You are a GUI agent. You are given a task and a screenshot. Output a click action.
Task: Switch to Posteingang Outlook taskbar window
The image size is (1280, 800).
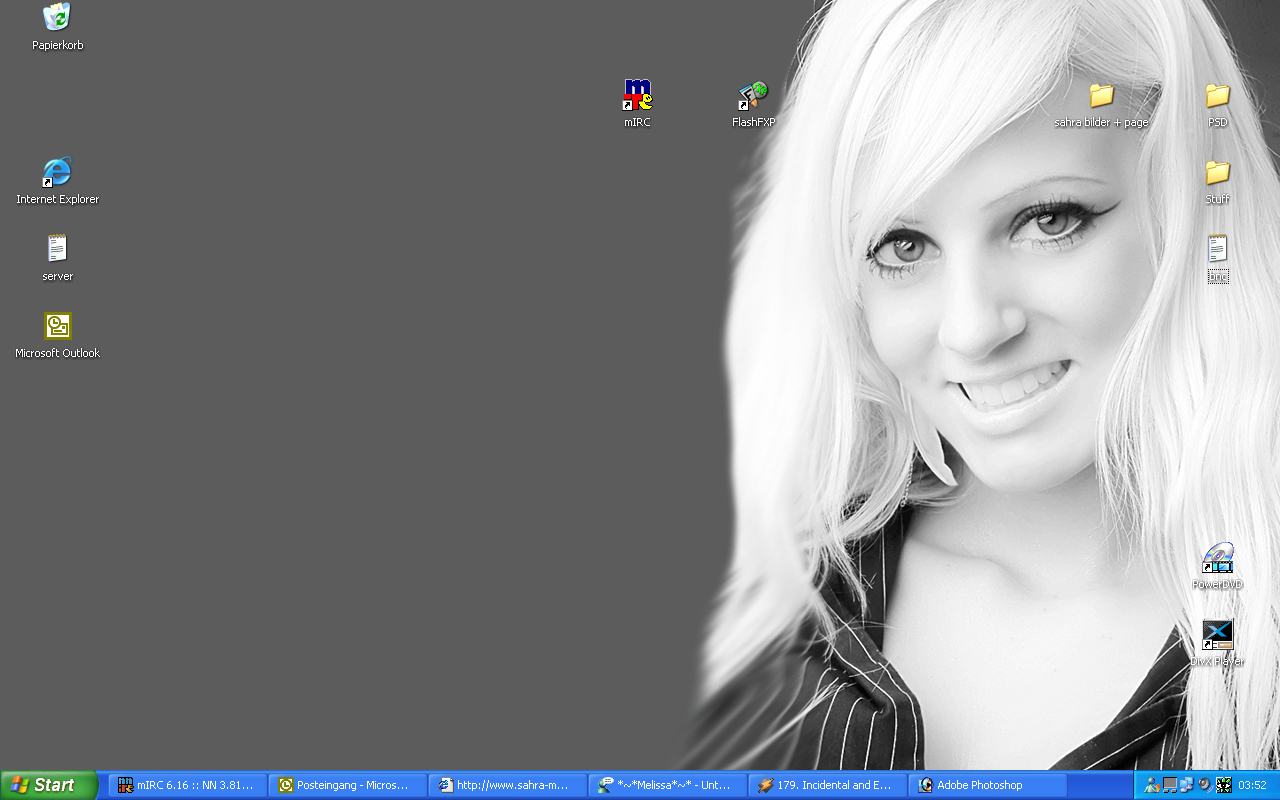click(347, 785)
